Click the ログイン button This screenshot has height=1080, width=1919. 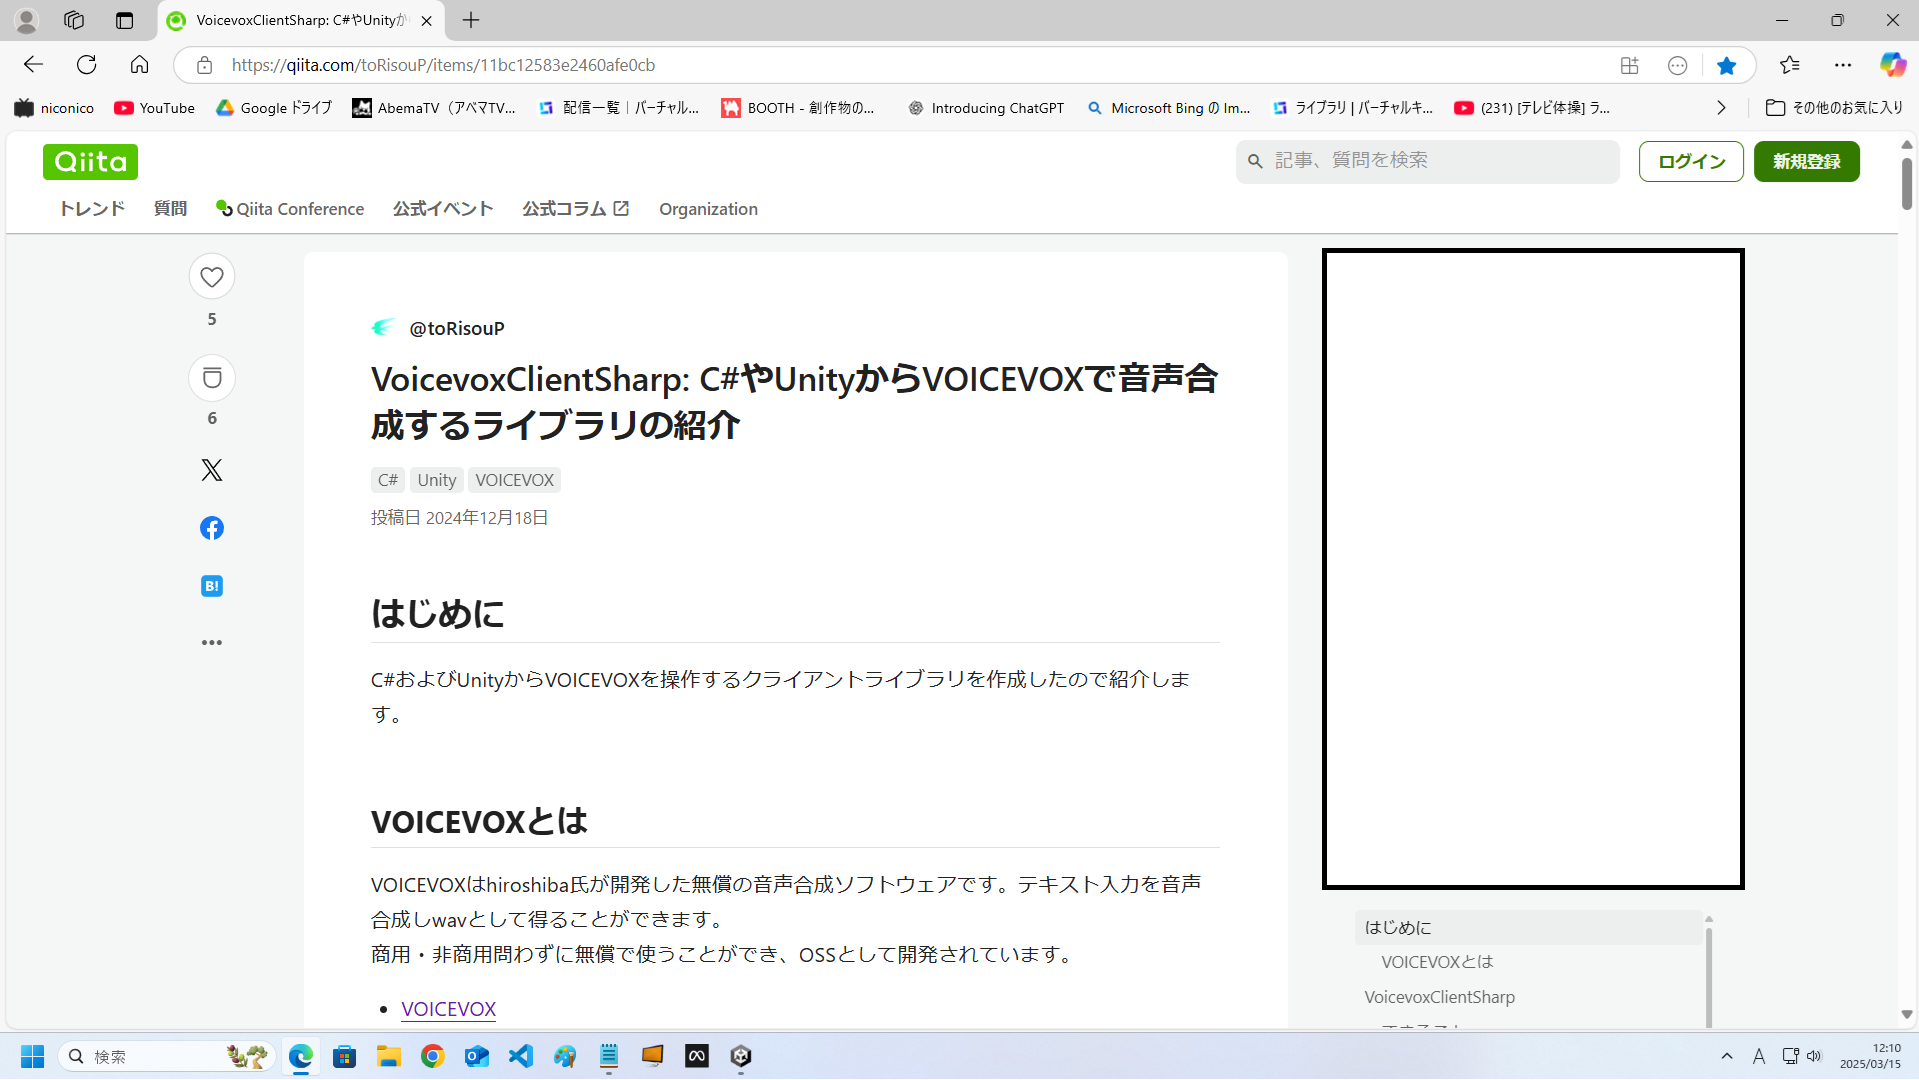tap(1691, 162)
